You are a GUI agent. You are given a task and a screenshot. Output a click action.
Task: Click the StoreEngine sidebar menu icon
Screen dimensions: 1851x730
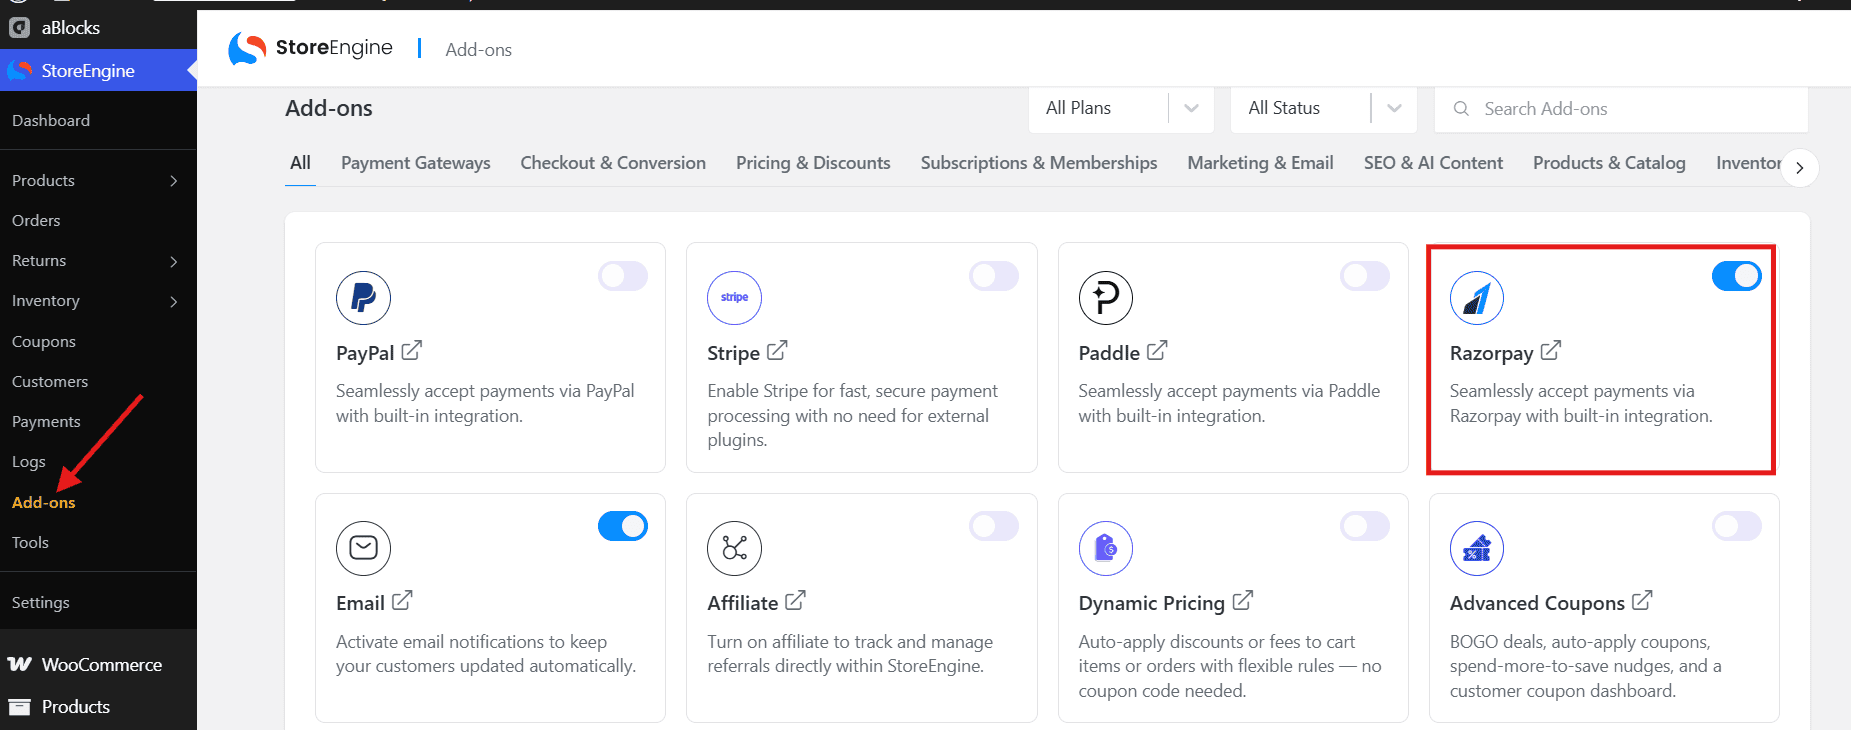coord(19,70)
